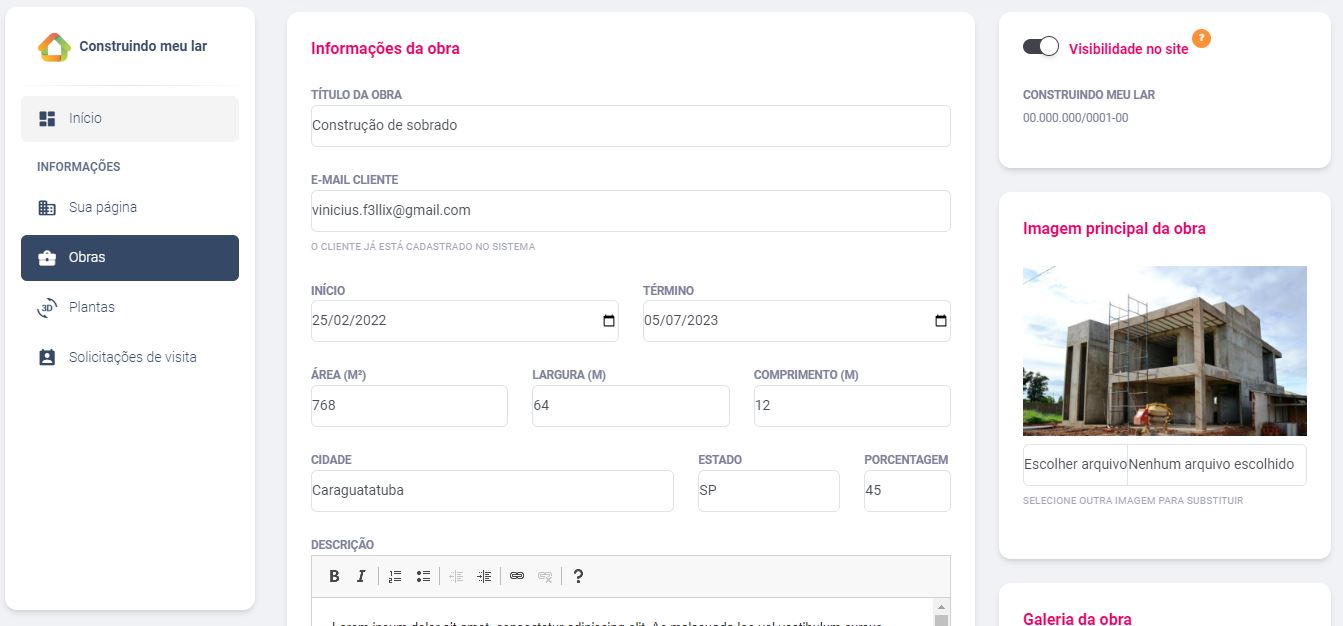The image size is (1343, 626).
Task: Click the Comprimento (m) field
Action: 852,406
